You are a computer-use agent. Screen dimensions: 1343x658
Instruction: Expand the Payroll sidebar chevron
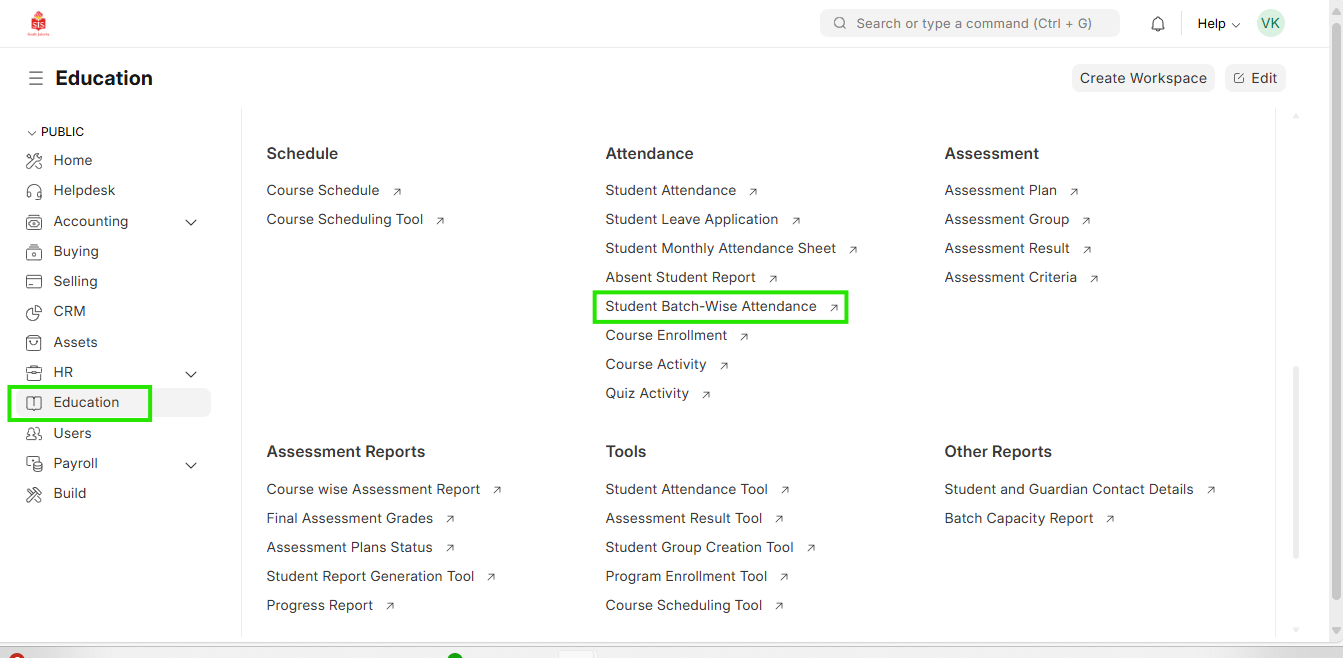(191, 464)
